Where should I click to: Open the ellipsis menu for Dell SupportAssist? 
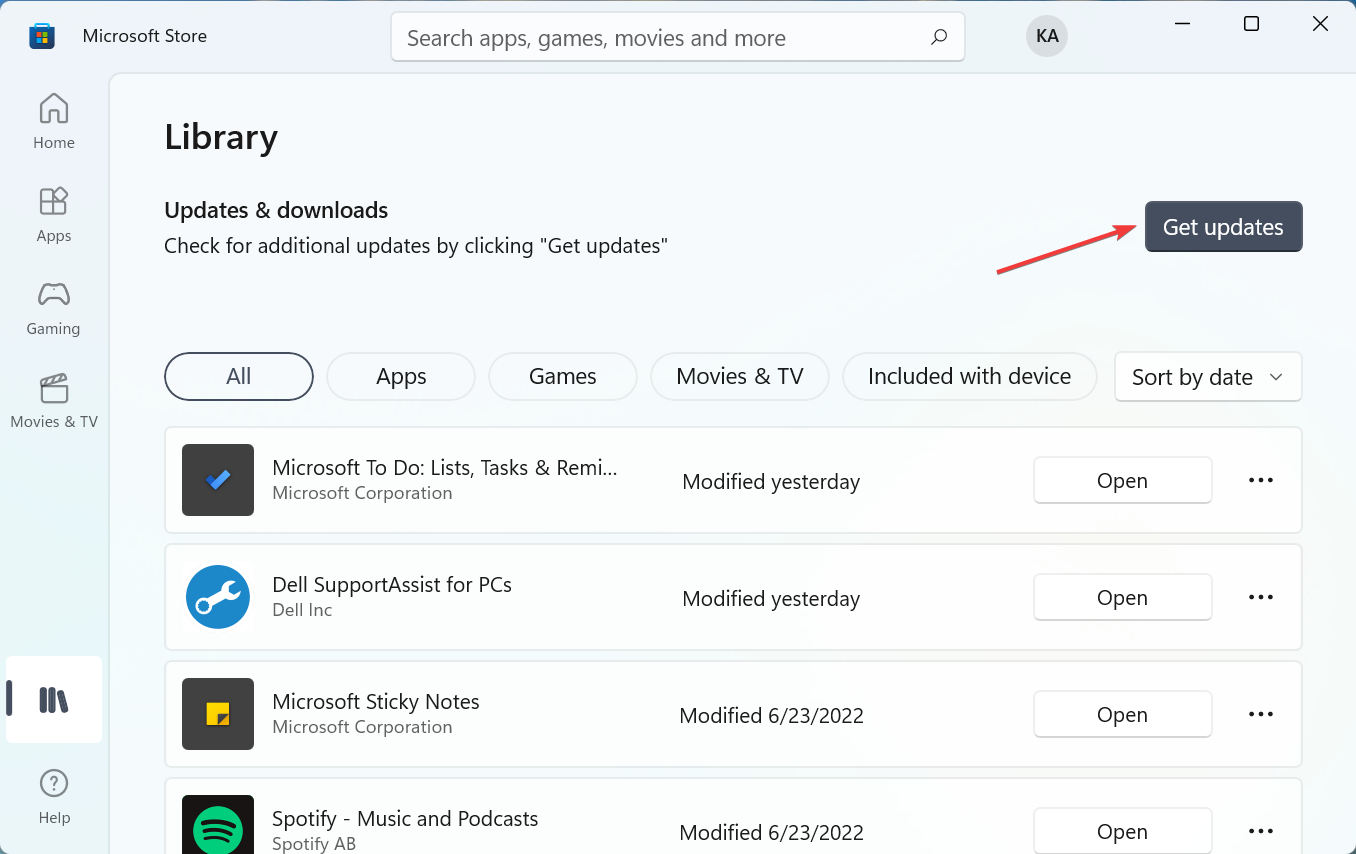[1260, 597]
